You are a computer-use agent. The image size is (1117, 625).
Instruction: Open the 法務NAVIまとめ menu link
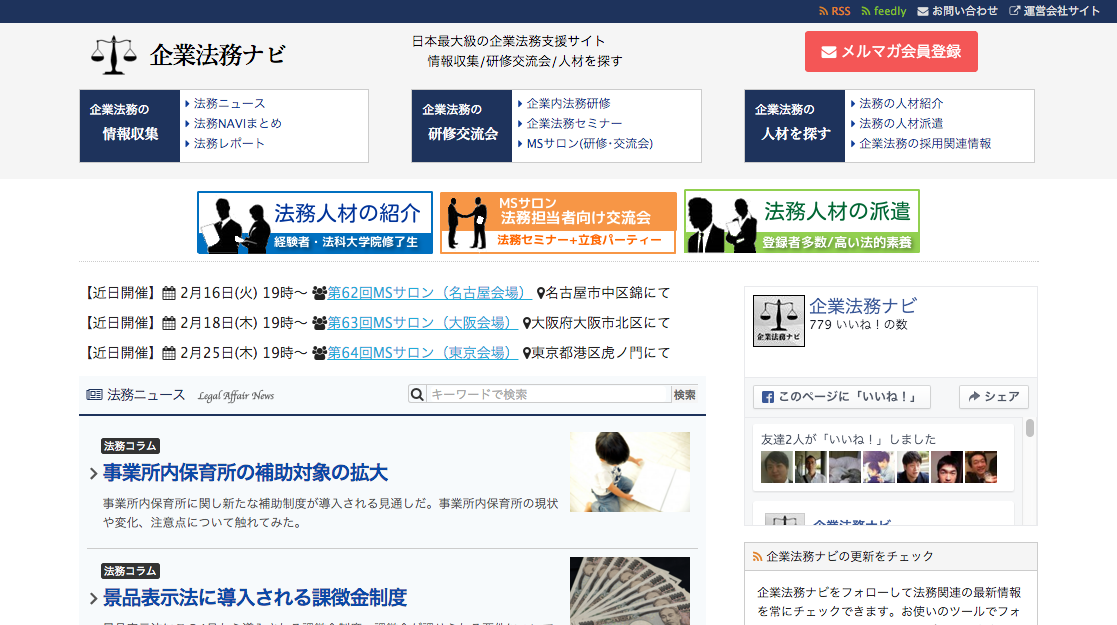click(237, 123)
